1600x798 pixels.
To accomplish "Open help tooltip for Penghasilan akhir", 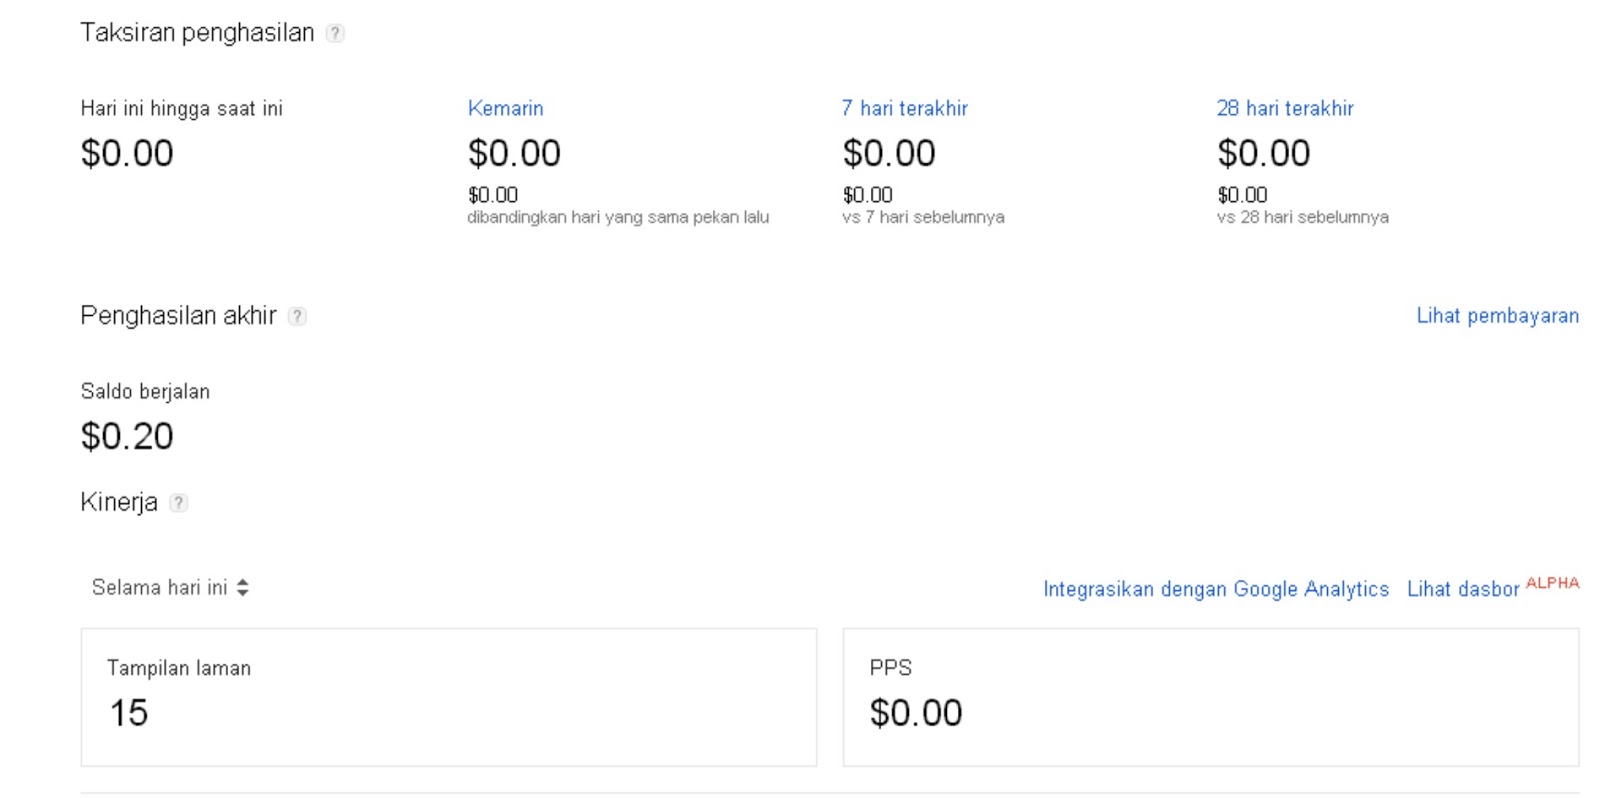I will [x=296, y=316].
